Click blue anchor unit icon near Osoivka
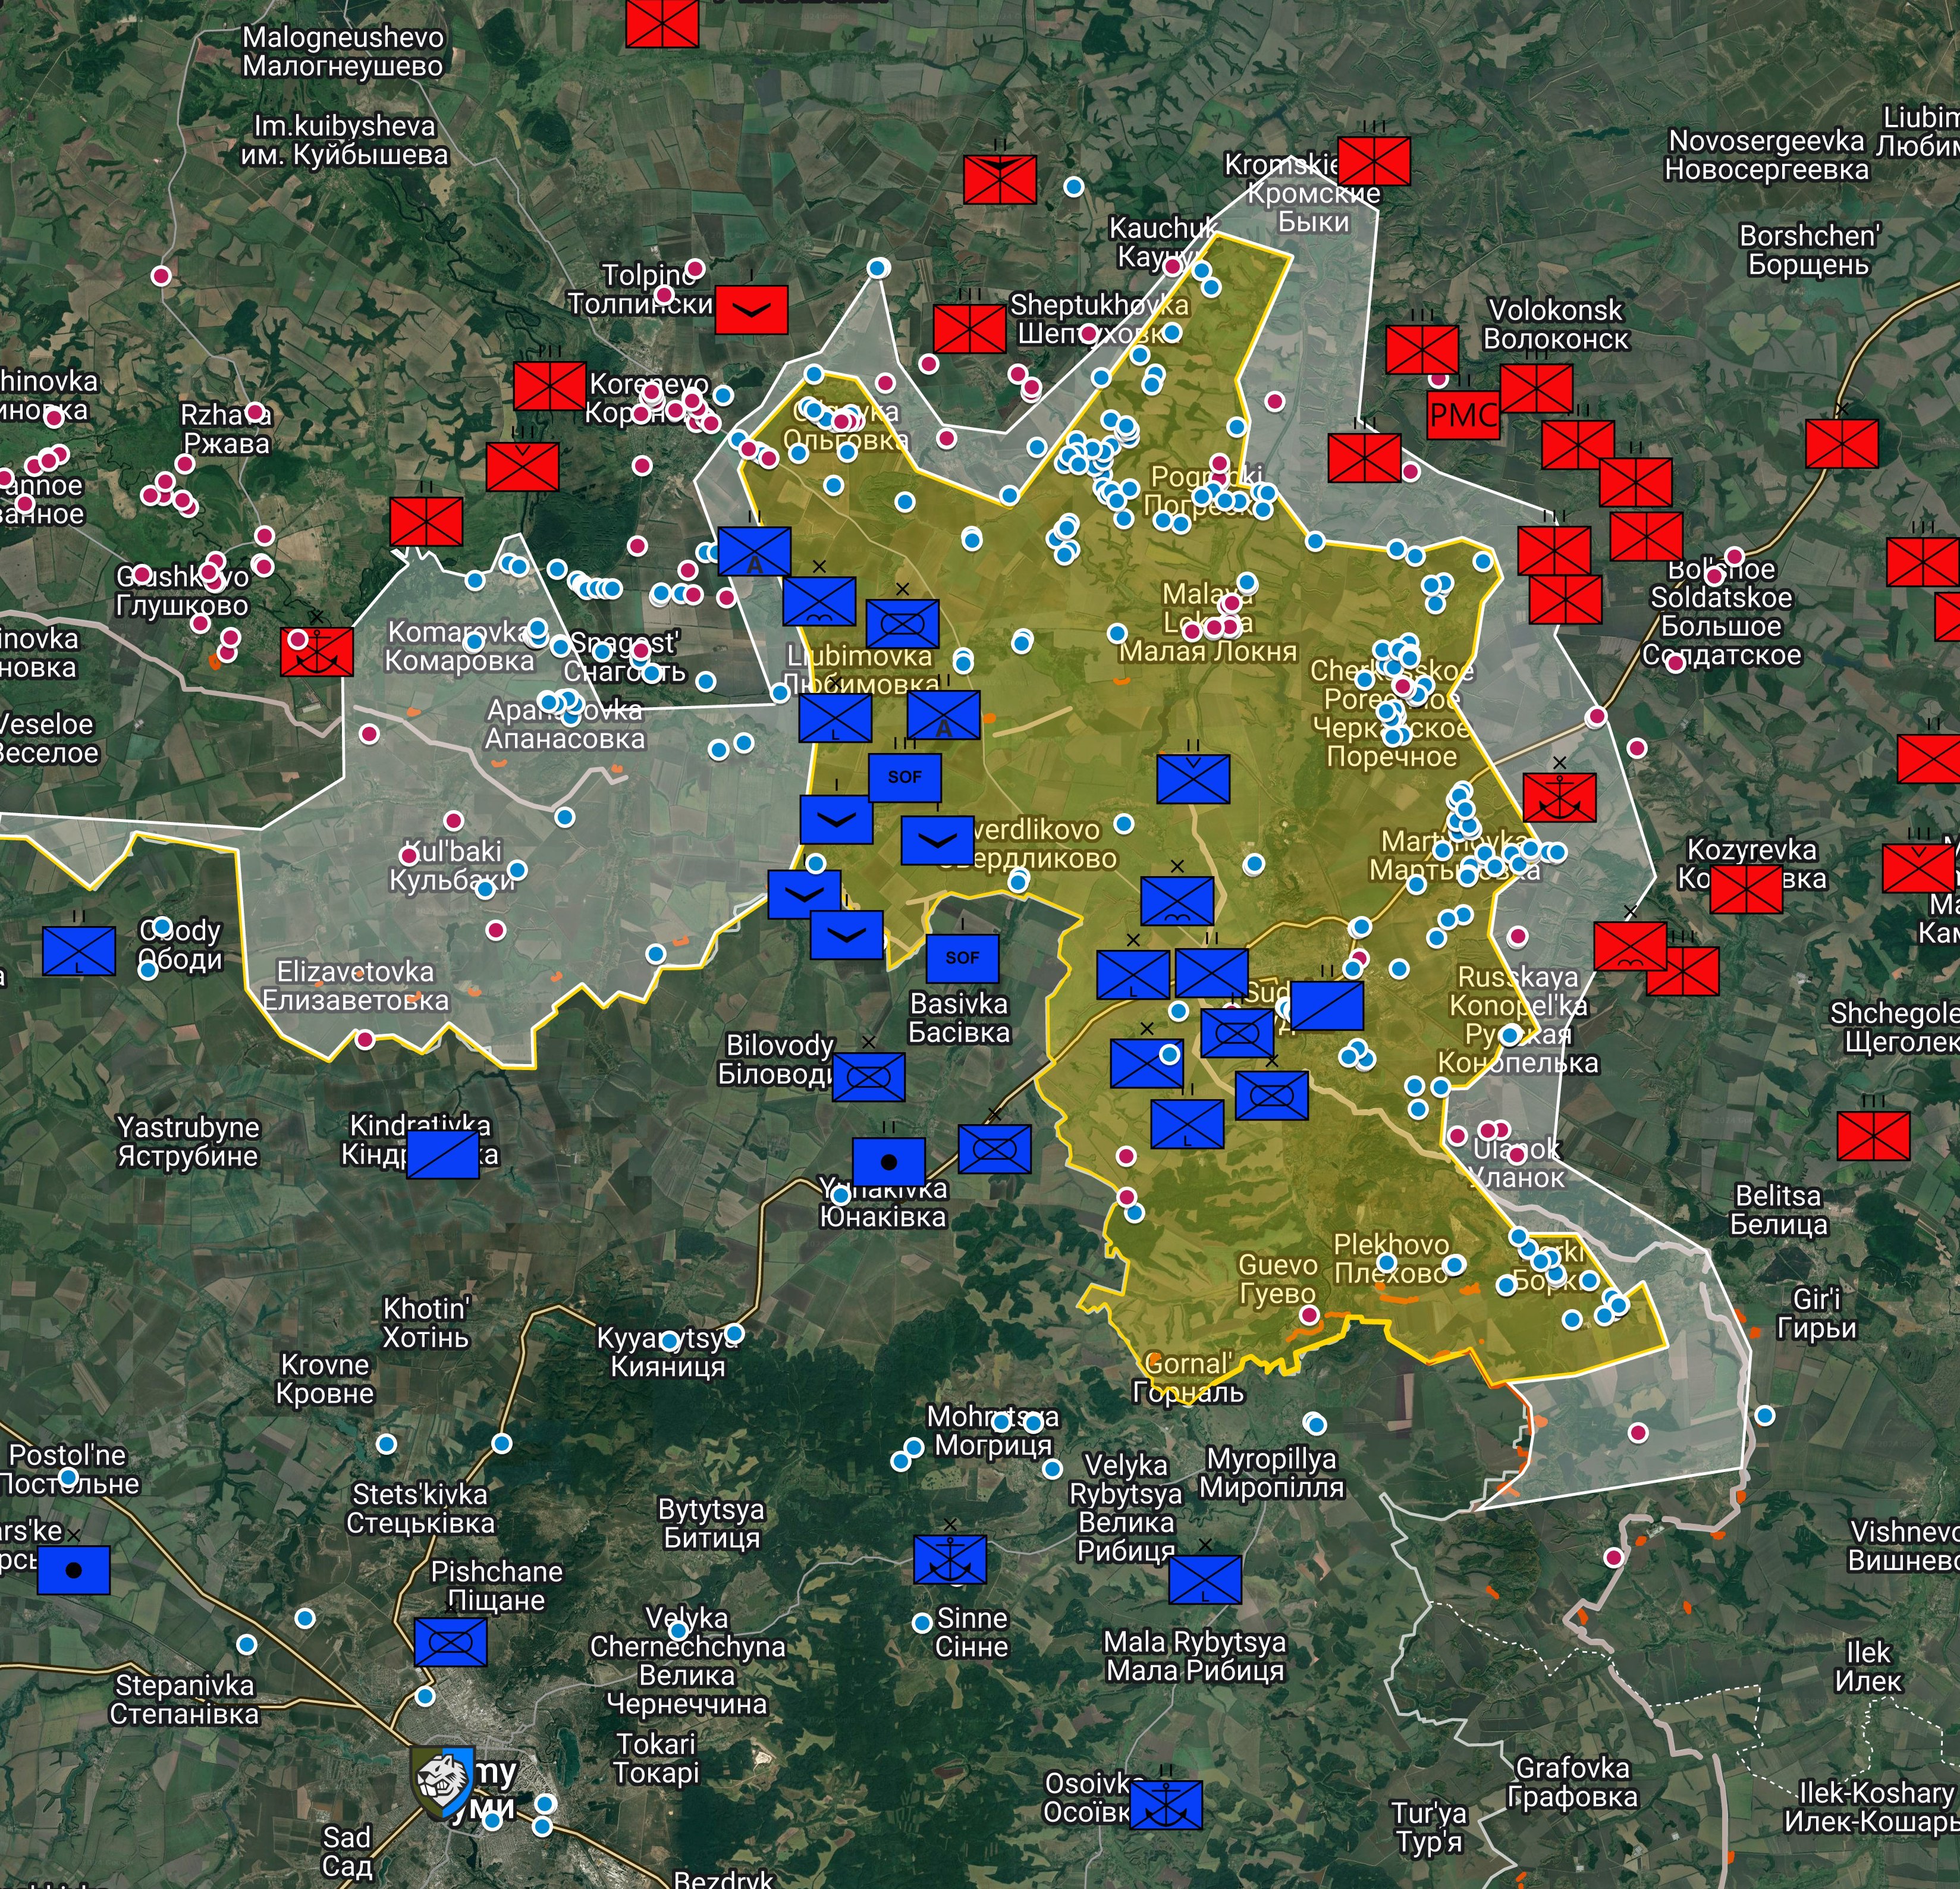1960x1889 pixels. pyautogui.click(x=1166, y=1805)
